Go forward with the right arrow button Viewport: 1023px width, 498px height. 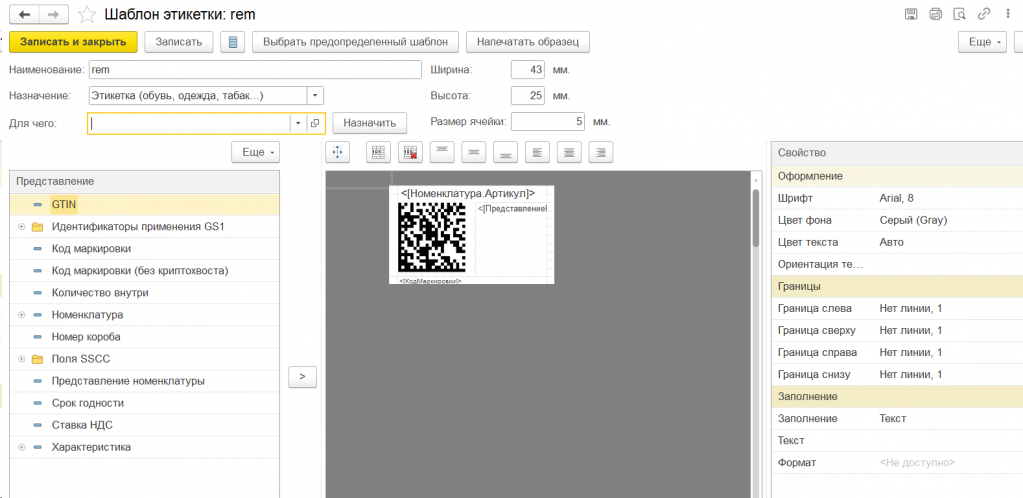tap(55, 14)
